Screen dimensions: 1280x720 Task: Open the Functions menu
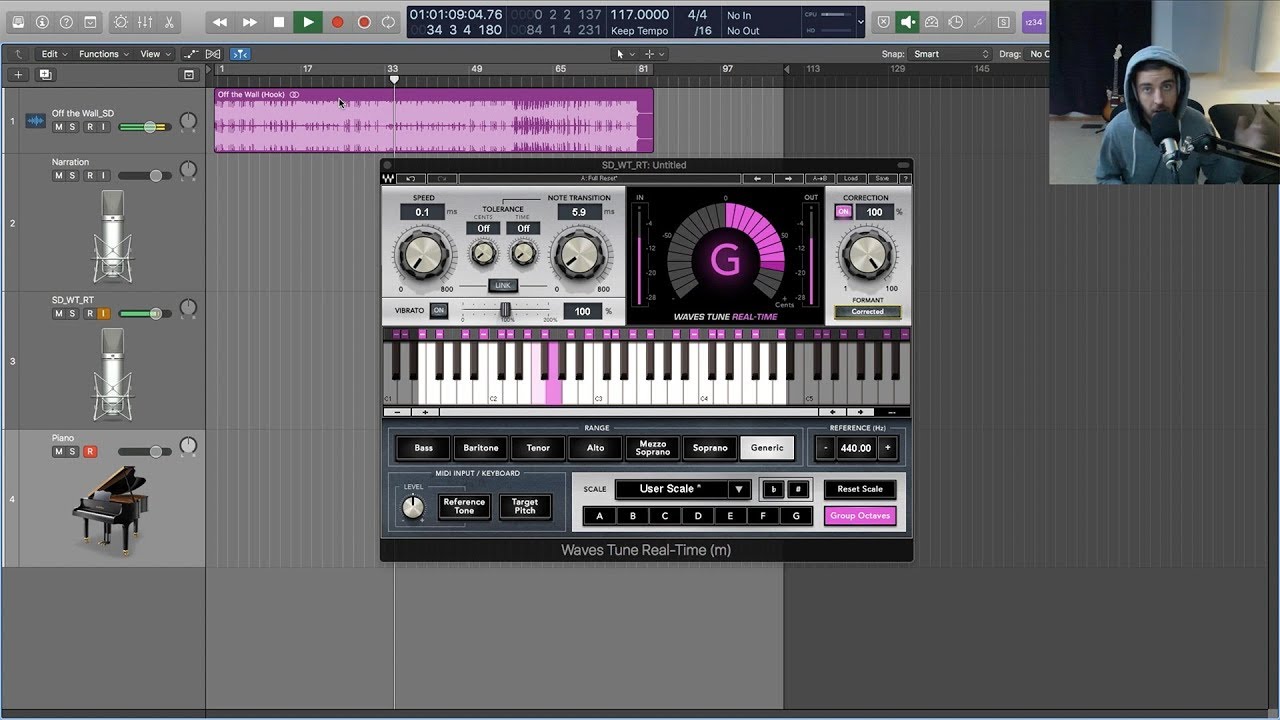(x=103, y=54)
